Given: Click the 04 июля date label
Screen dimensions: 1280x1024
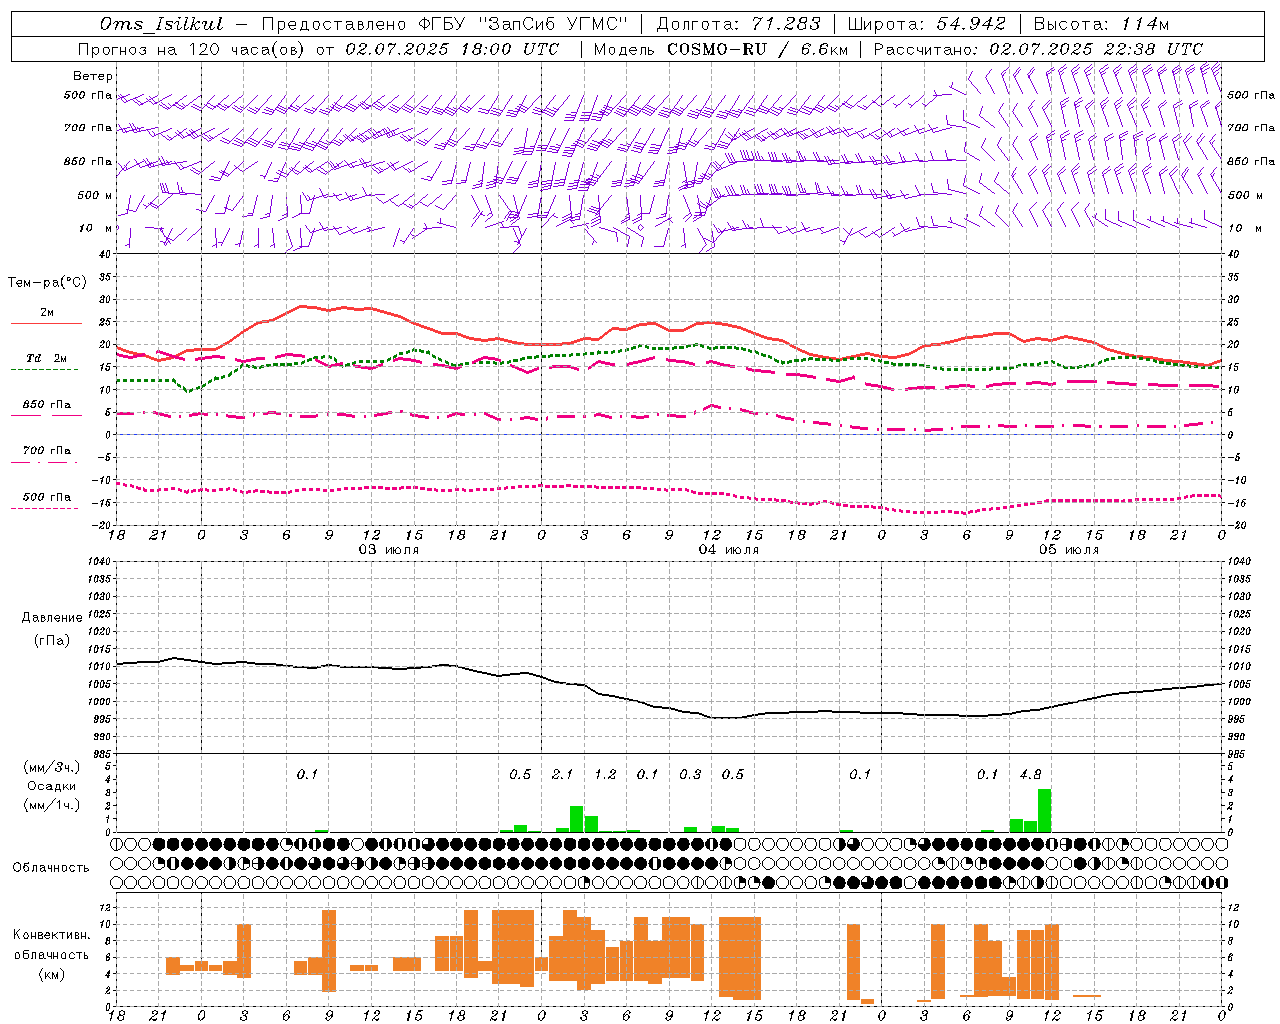Looking at the screenshot, I should [729, 550].
